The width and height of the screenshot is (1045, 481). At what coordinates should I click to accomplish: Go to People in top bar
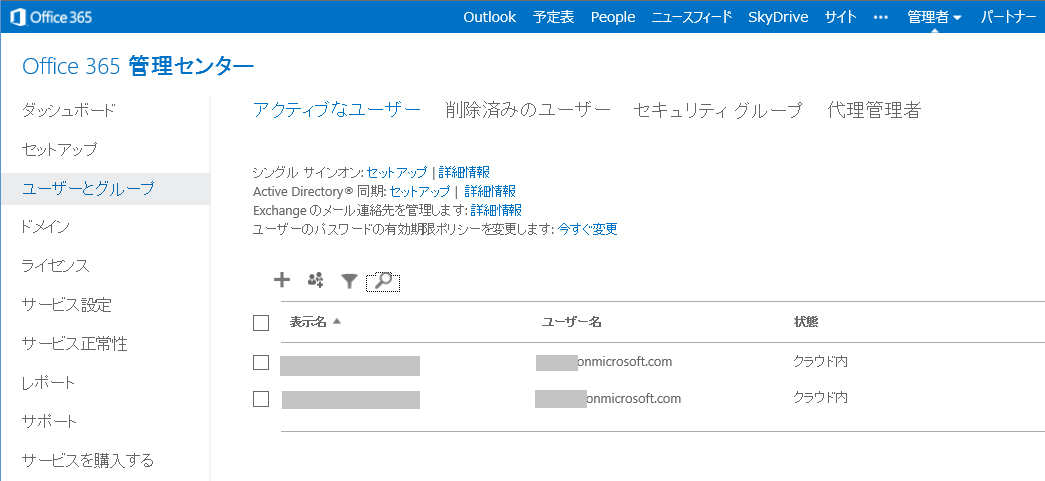pyautogui.click(x=613, y=17)
